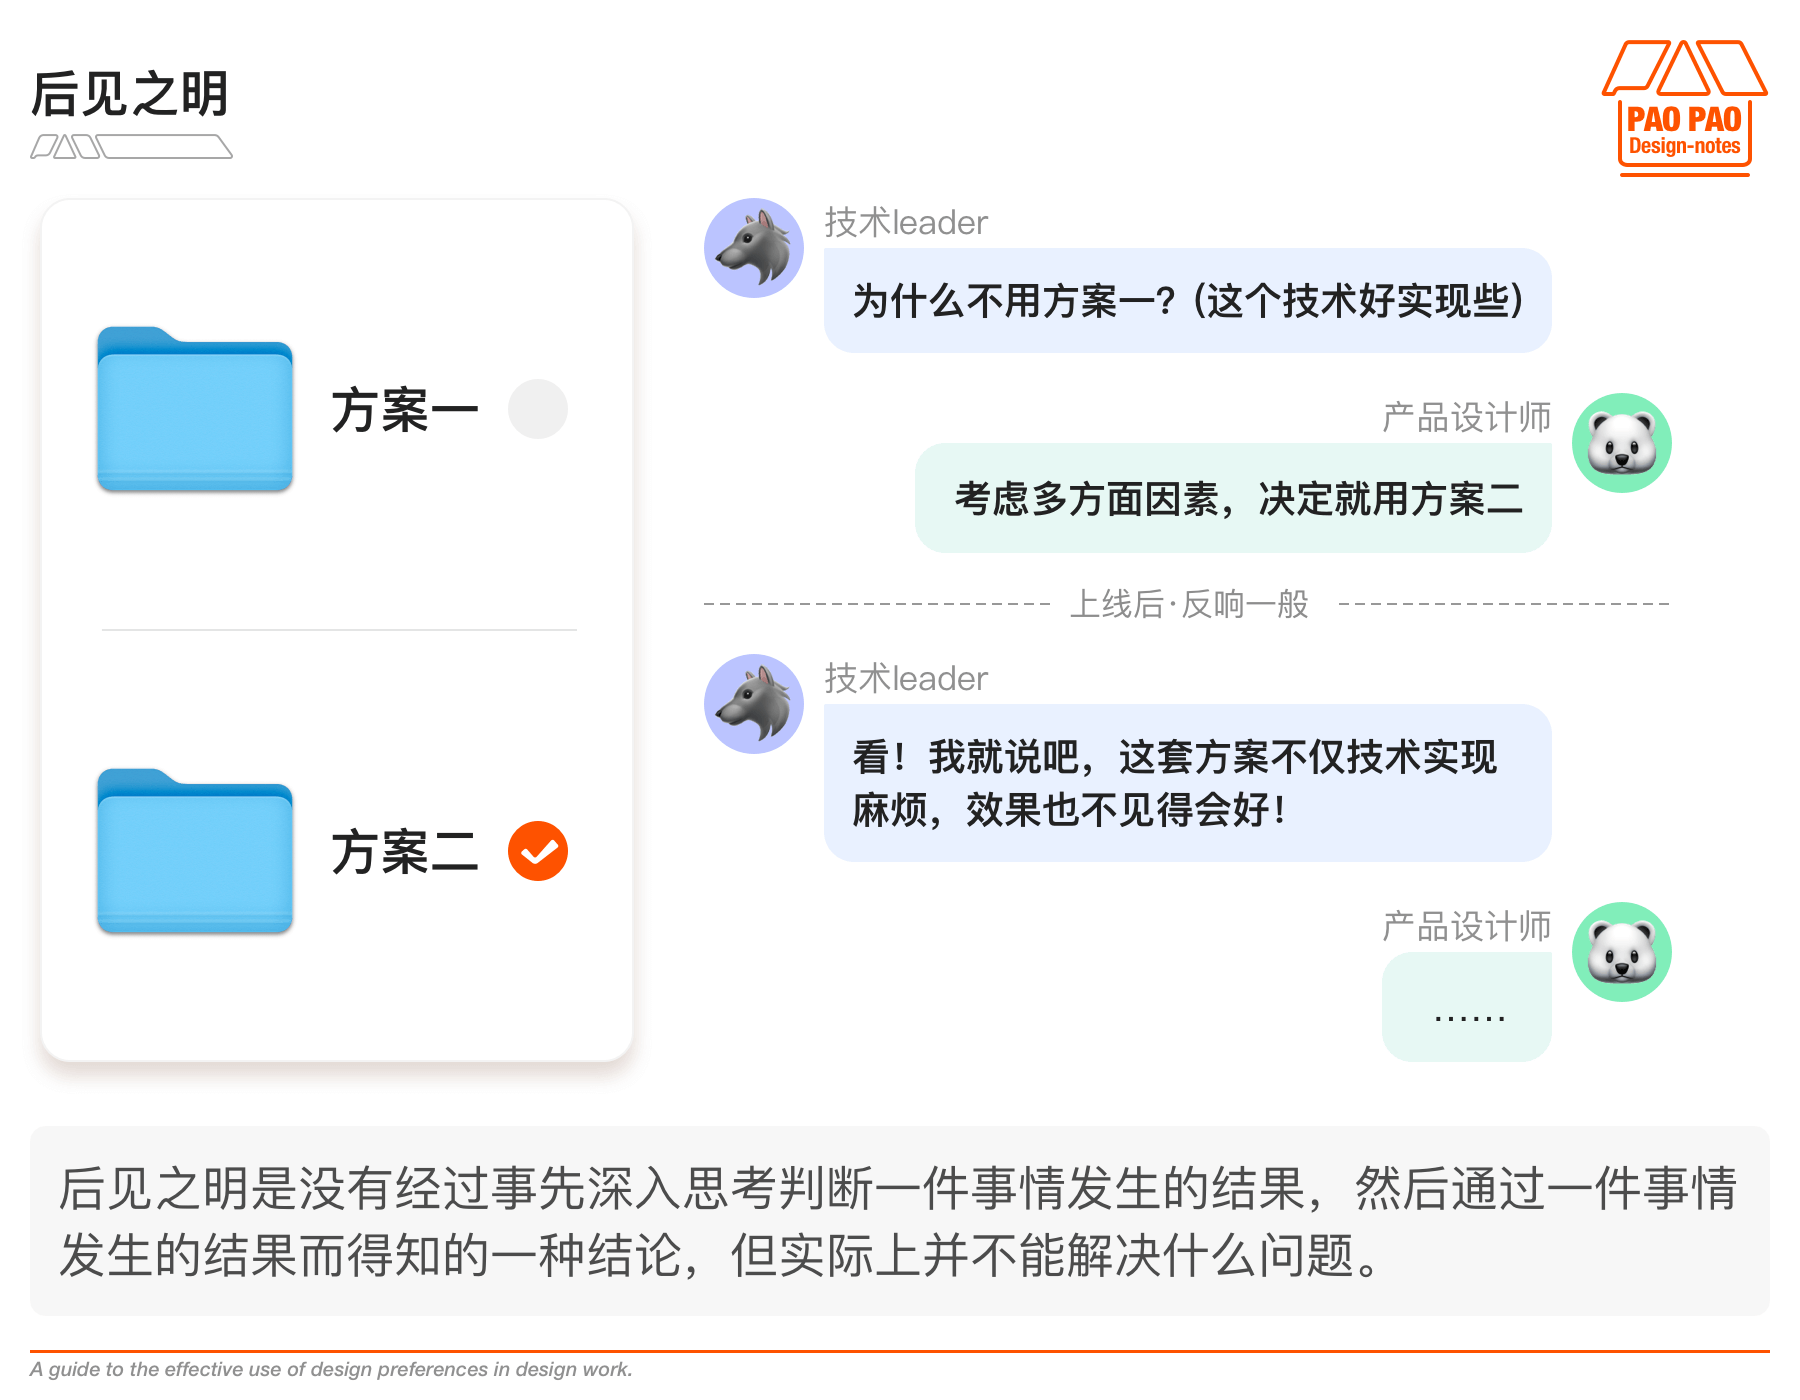Open the 为什么不用方案一 chat bubble

coord(1187,301)
